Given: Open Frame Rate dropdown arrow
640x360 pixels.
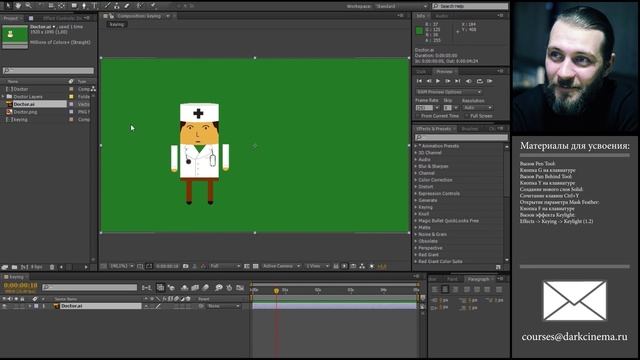Looking at the screenshot, I should point(437,108).
